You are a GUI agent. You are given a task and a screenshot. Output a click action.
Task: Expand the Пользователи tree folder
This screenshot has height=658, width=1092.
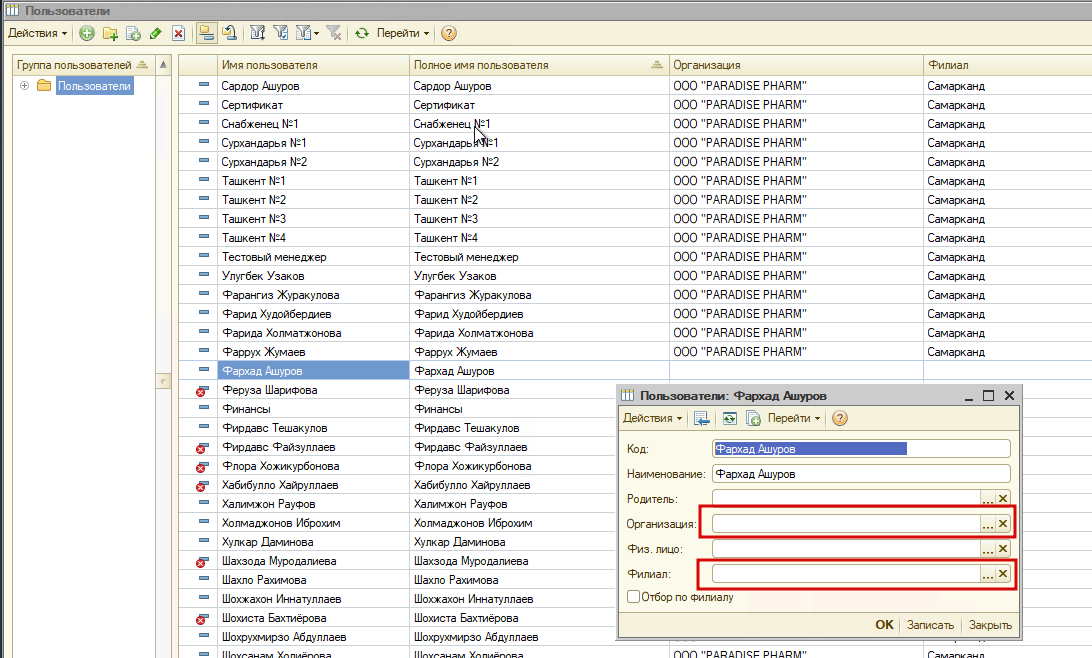point(24,86)
